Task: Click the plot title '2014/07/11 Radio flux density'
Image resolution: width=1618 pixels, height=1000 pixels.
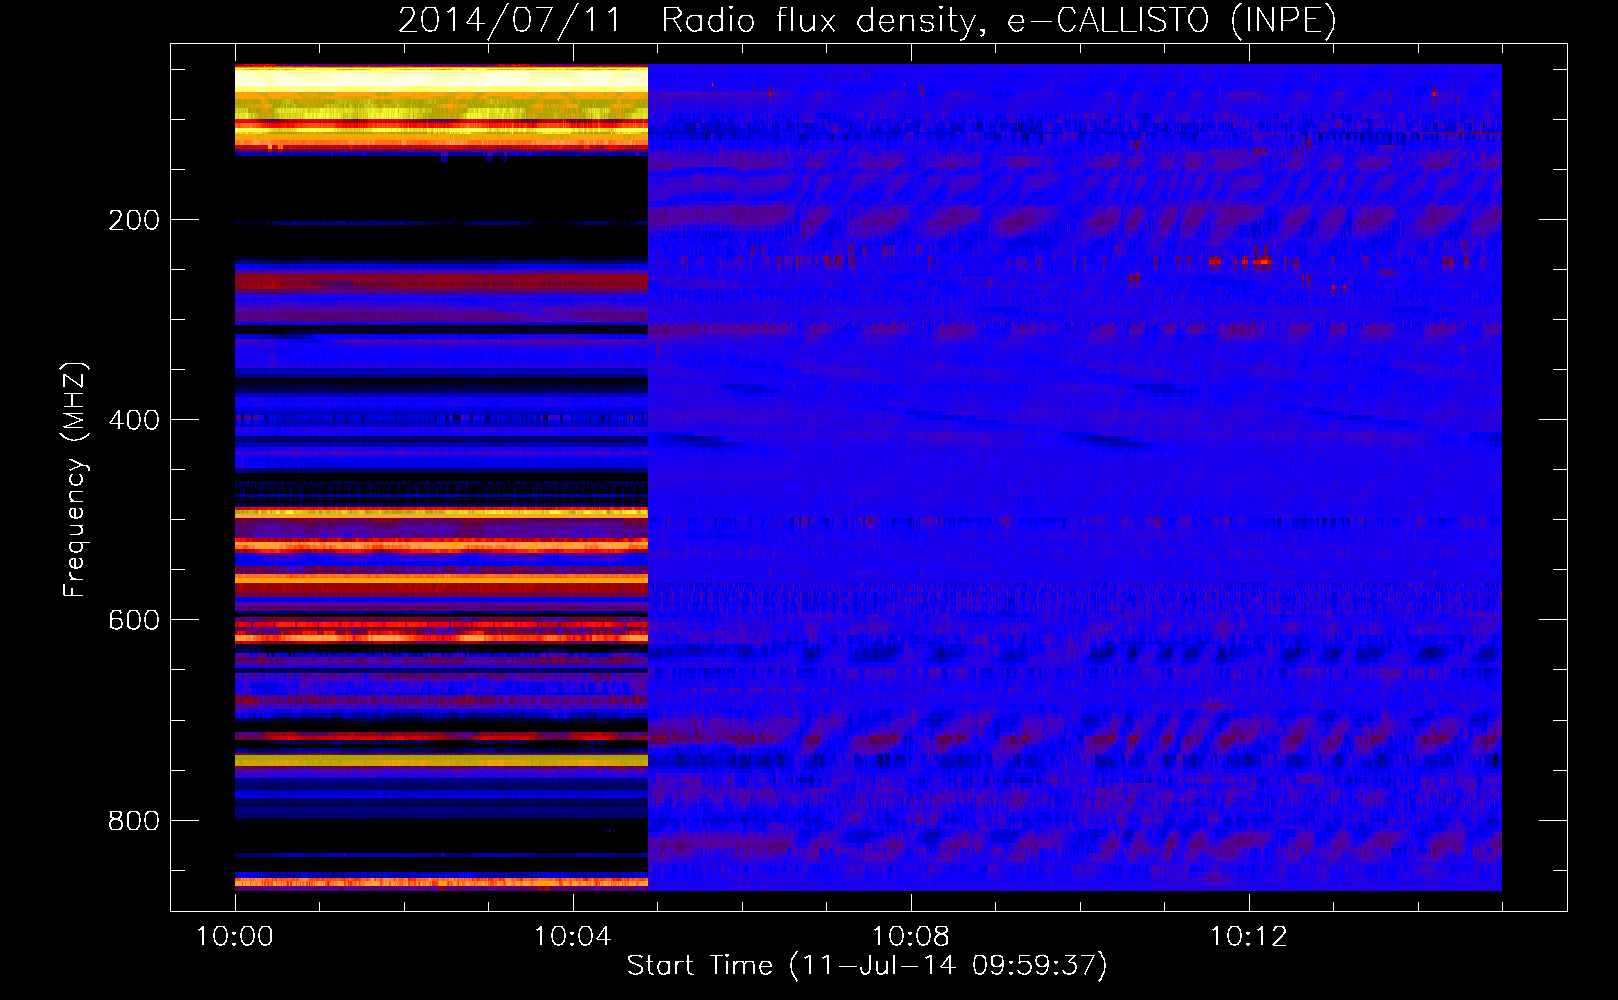Action: click(x=685, y=21)
